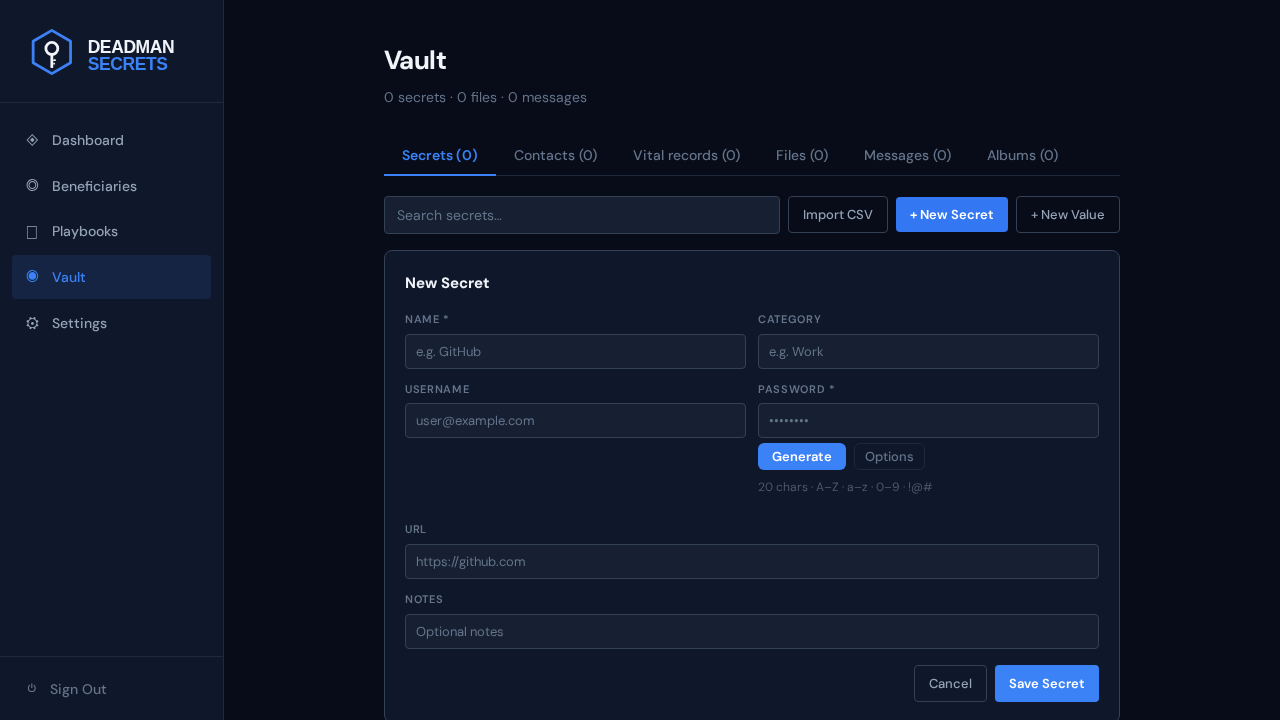1280x720 pixels.
Task: Open Dashboard via its sidebar icon
Action: click(x=32, y=140)
